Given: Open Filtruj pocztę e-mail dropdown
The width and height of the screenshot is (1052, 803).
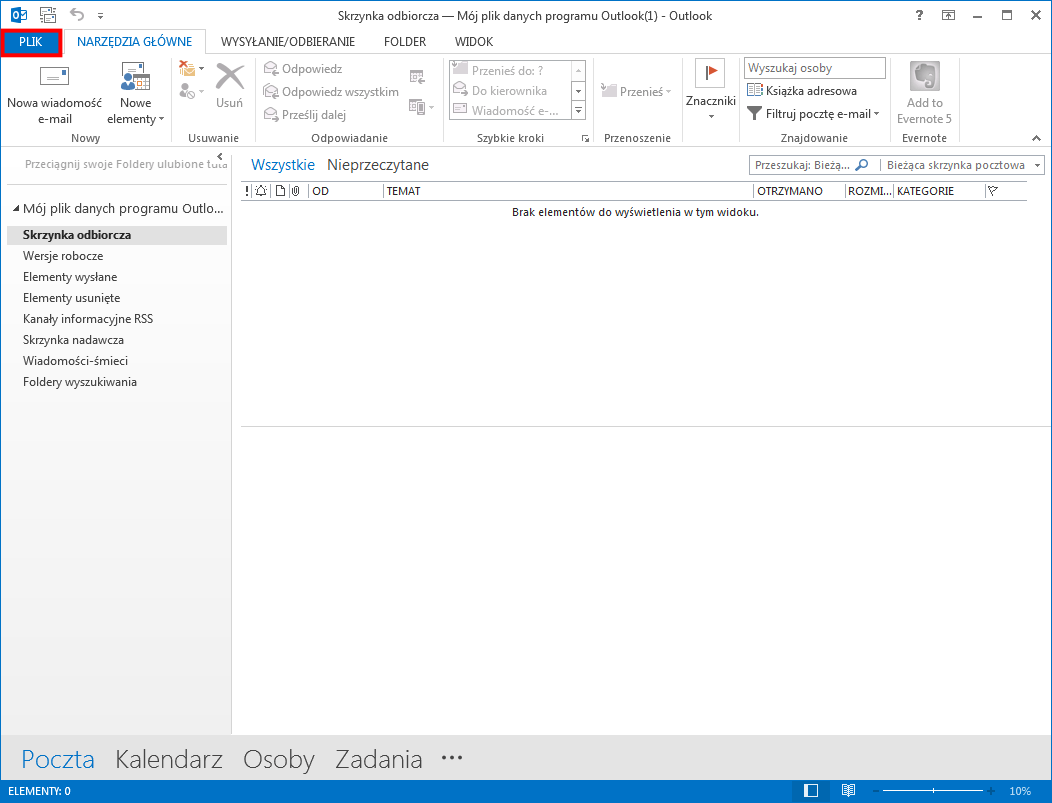Looking at the screenshot, I should coord(813,114).
